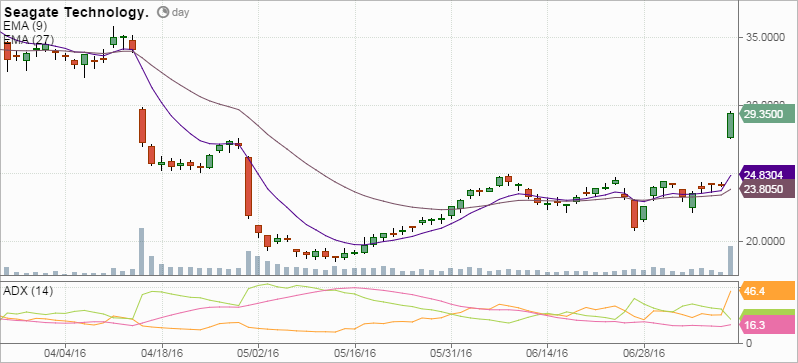798x363 pixels.
Task: Click the 0 label on ADX axis
Action: [x=749, y=343]
